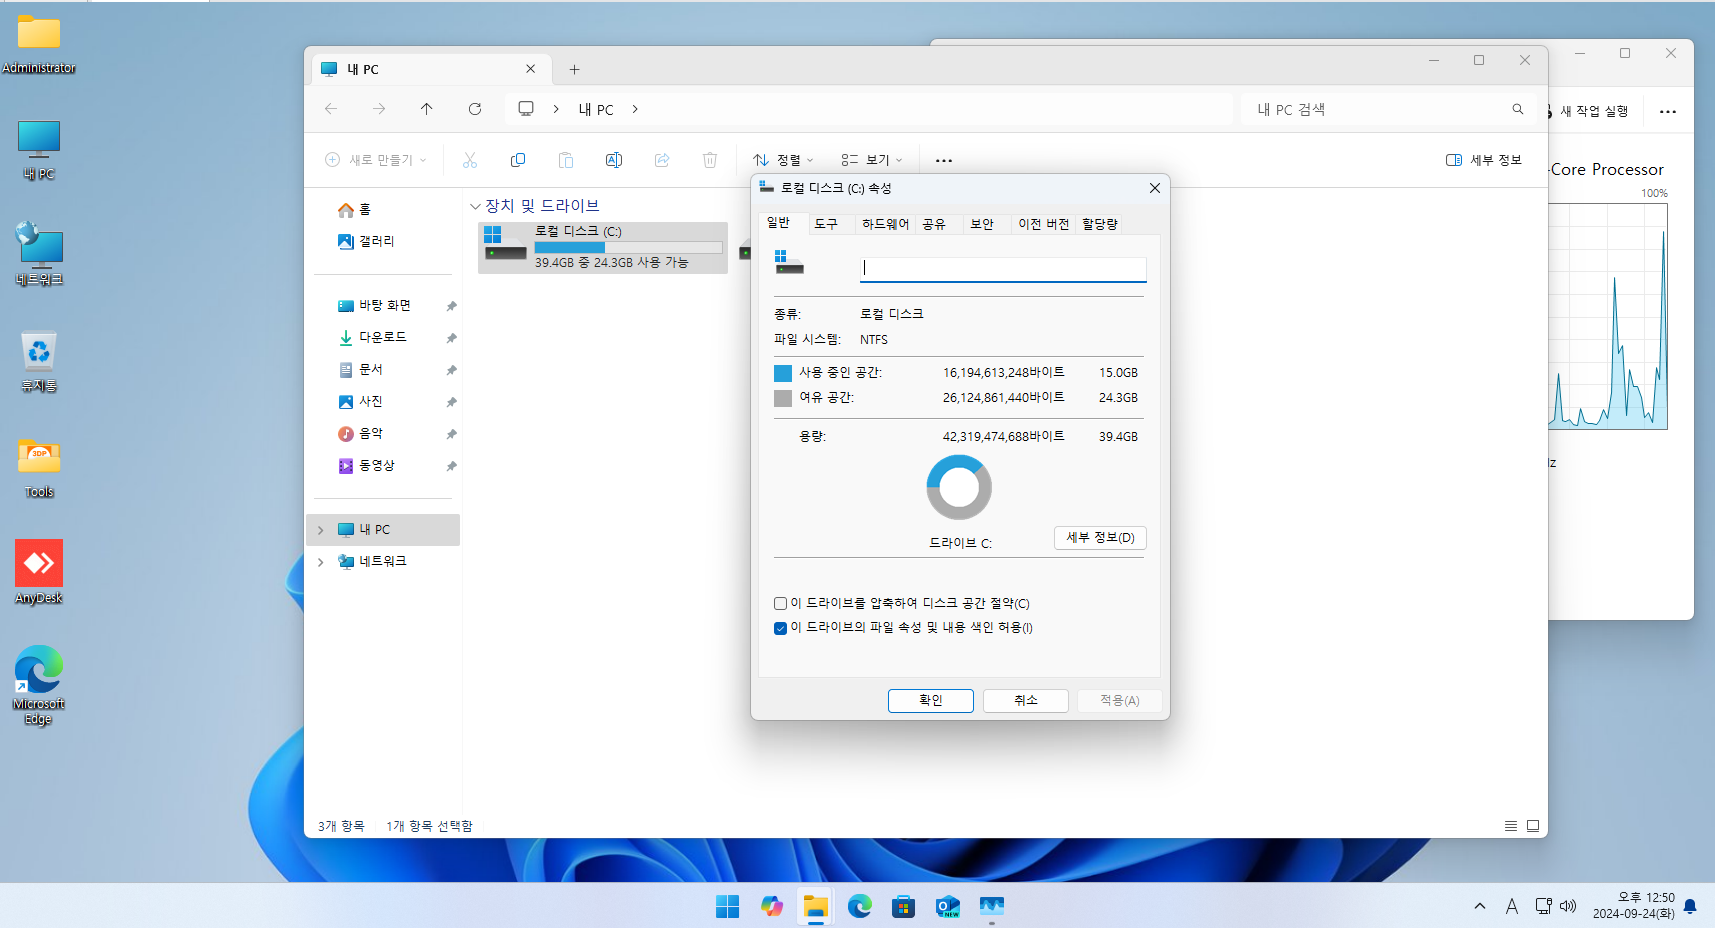Click the Back arrow in Explorer navigation
1715x928 pixels.
331,109
